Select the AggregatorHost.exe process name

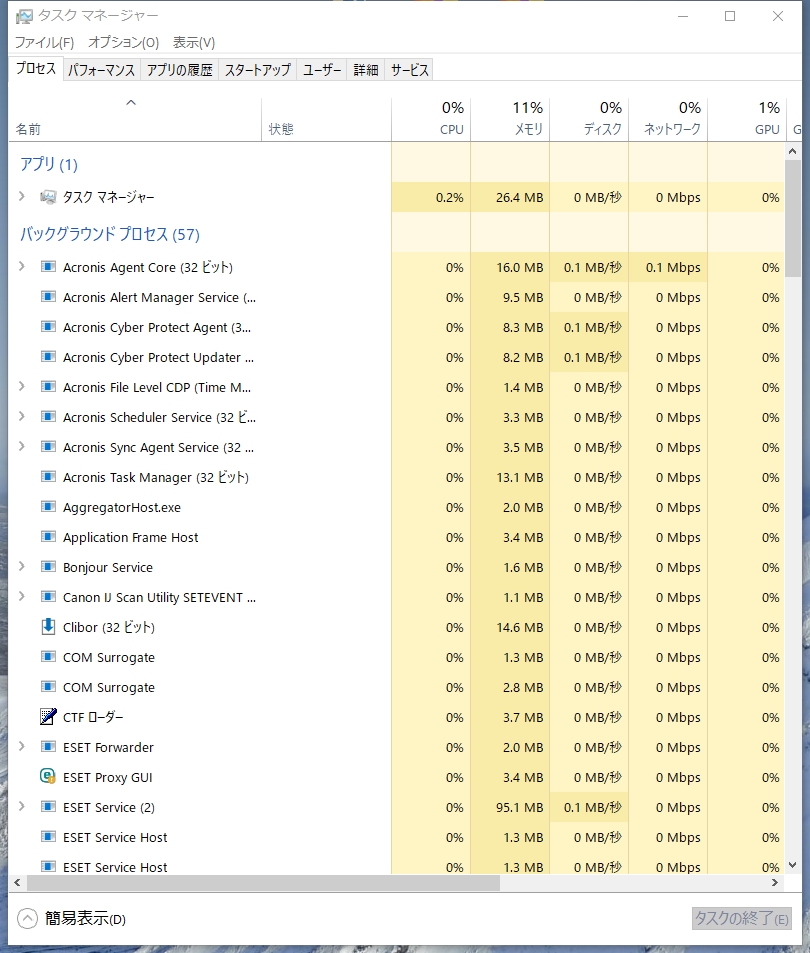[x=122, y=507]
